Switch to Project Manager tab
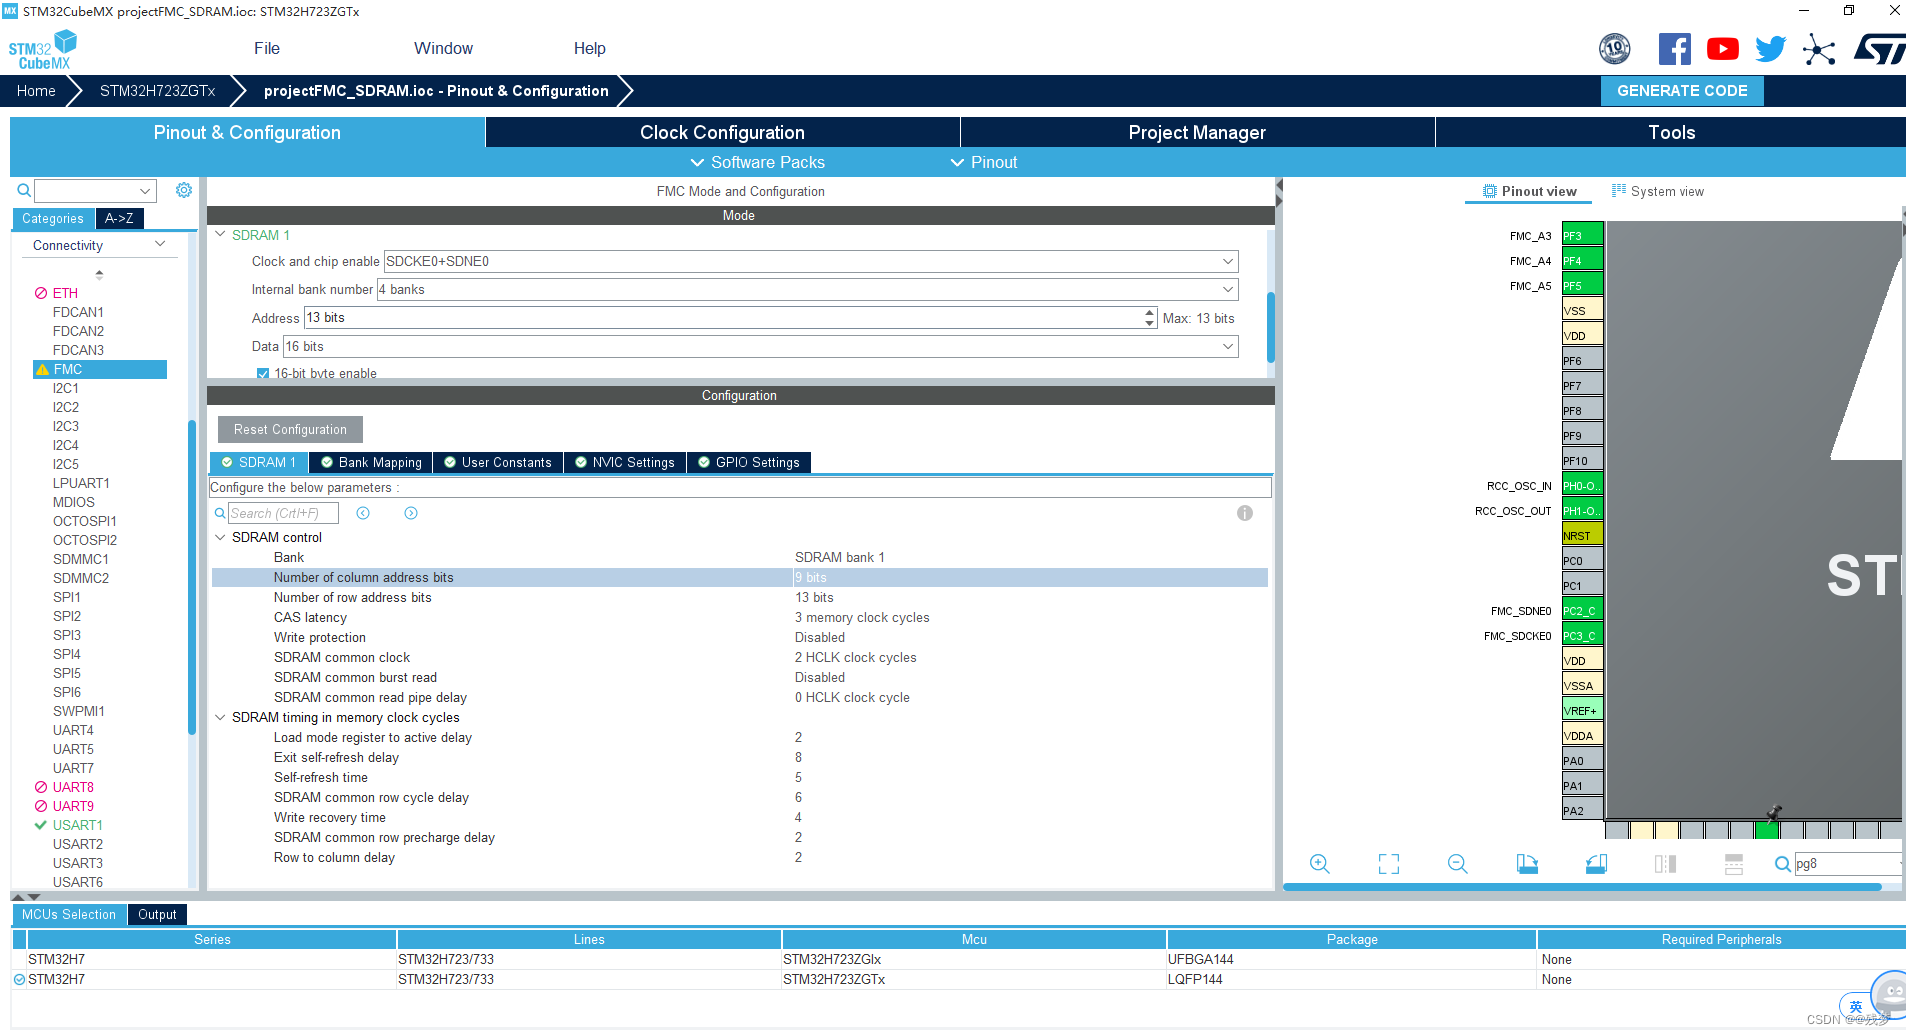 pos(1197,132)
